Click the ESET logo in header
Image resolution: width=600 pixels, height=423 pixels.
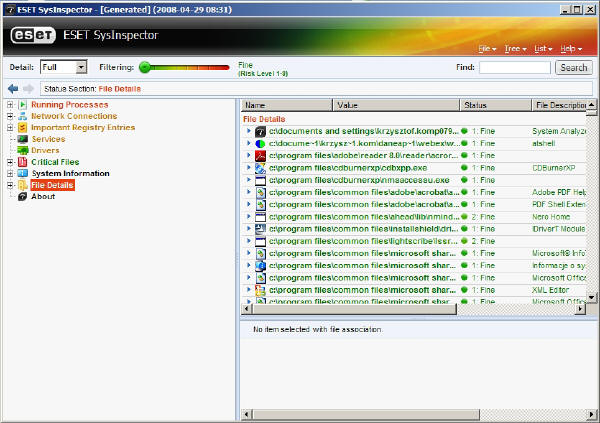pos(33,35)
